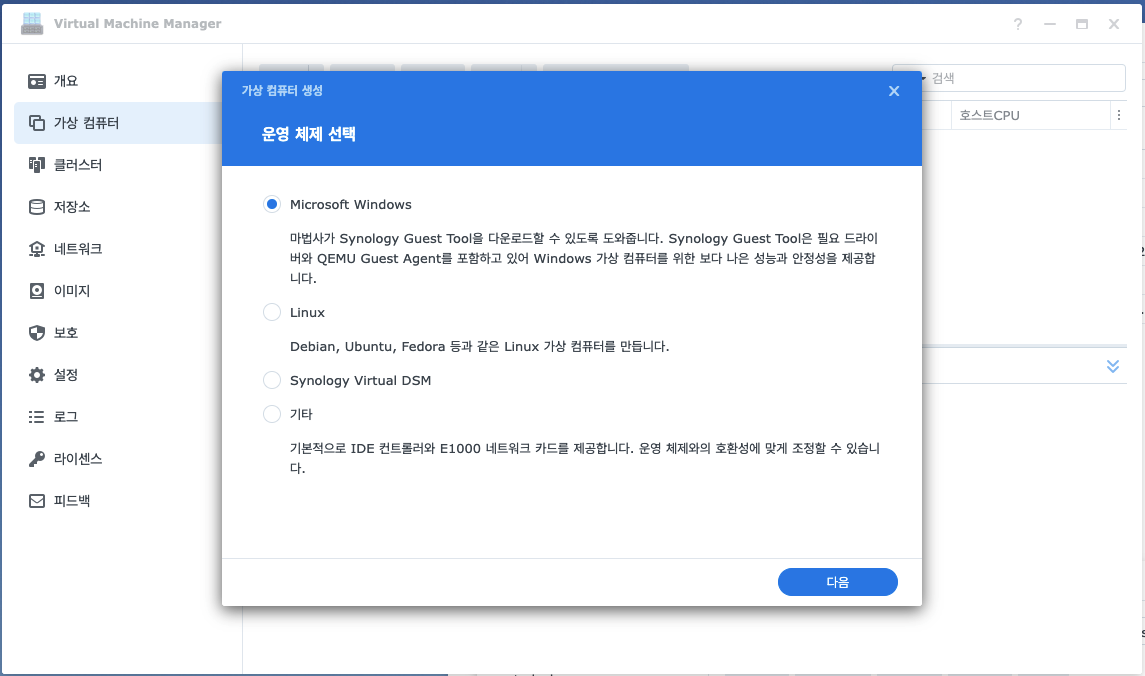
Task: Open the 보호 shield icon
Action: click(37, 333)
